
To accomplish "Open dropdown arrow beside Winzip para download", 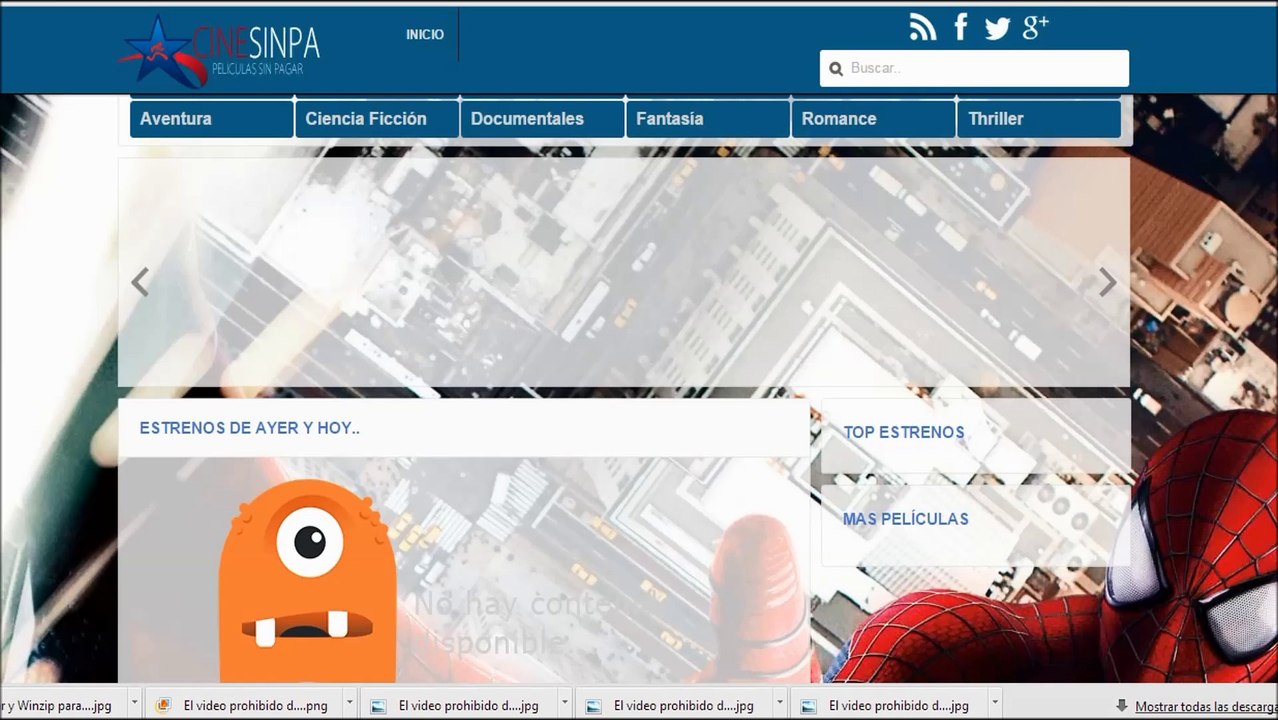I will [133, 704].
